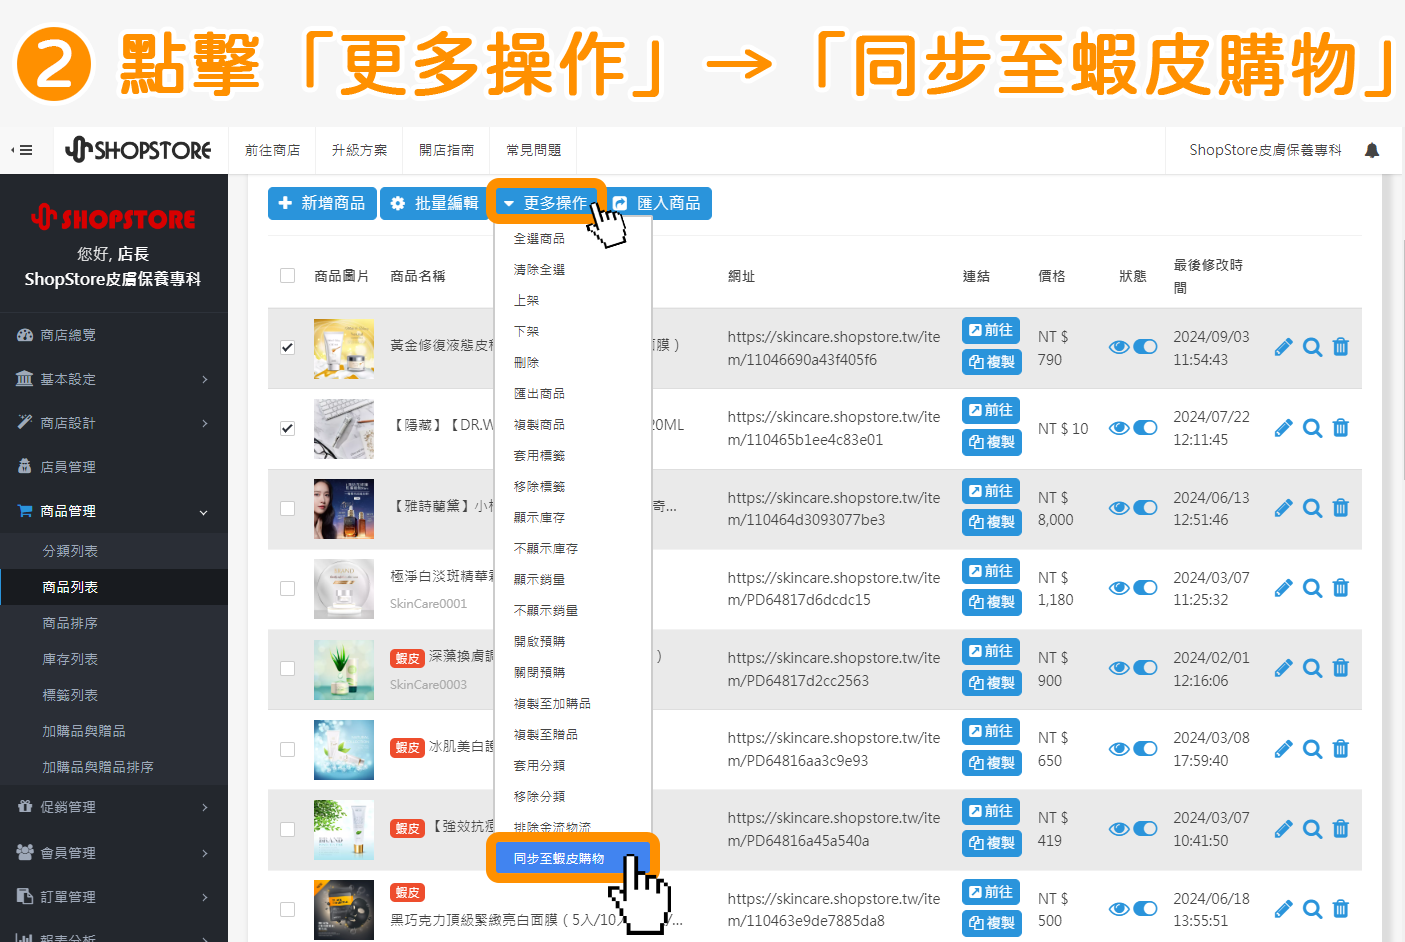Image resolution: width=1405 pixels, height=942 pixels.
Task: Click 前往 button for NT$ 790 product
Action: click(x=991, y=330)
